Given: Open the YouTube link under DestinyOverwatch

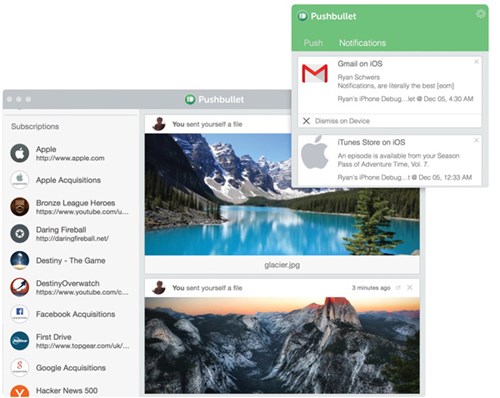Looking at the screenshot, I should click(82, 292).
